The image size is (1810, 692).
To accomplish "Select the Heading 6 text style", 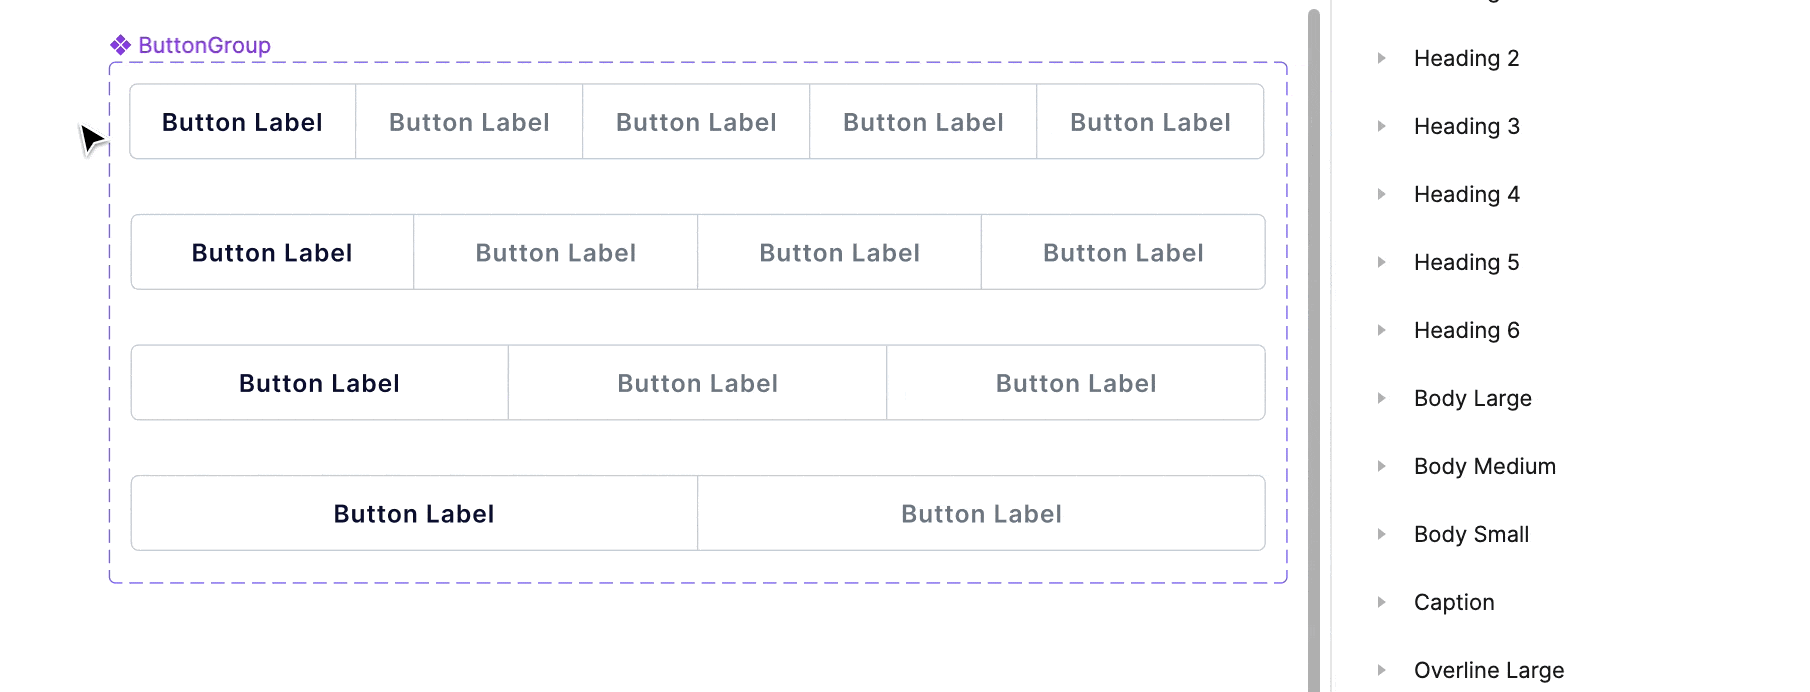I will tap(1466, 330).
